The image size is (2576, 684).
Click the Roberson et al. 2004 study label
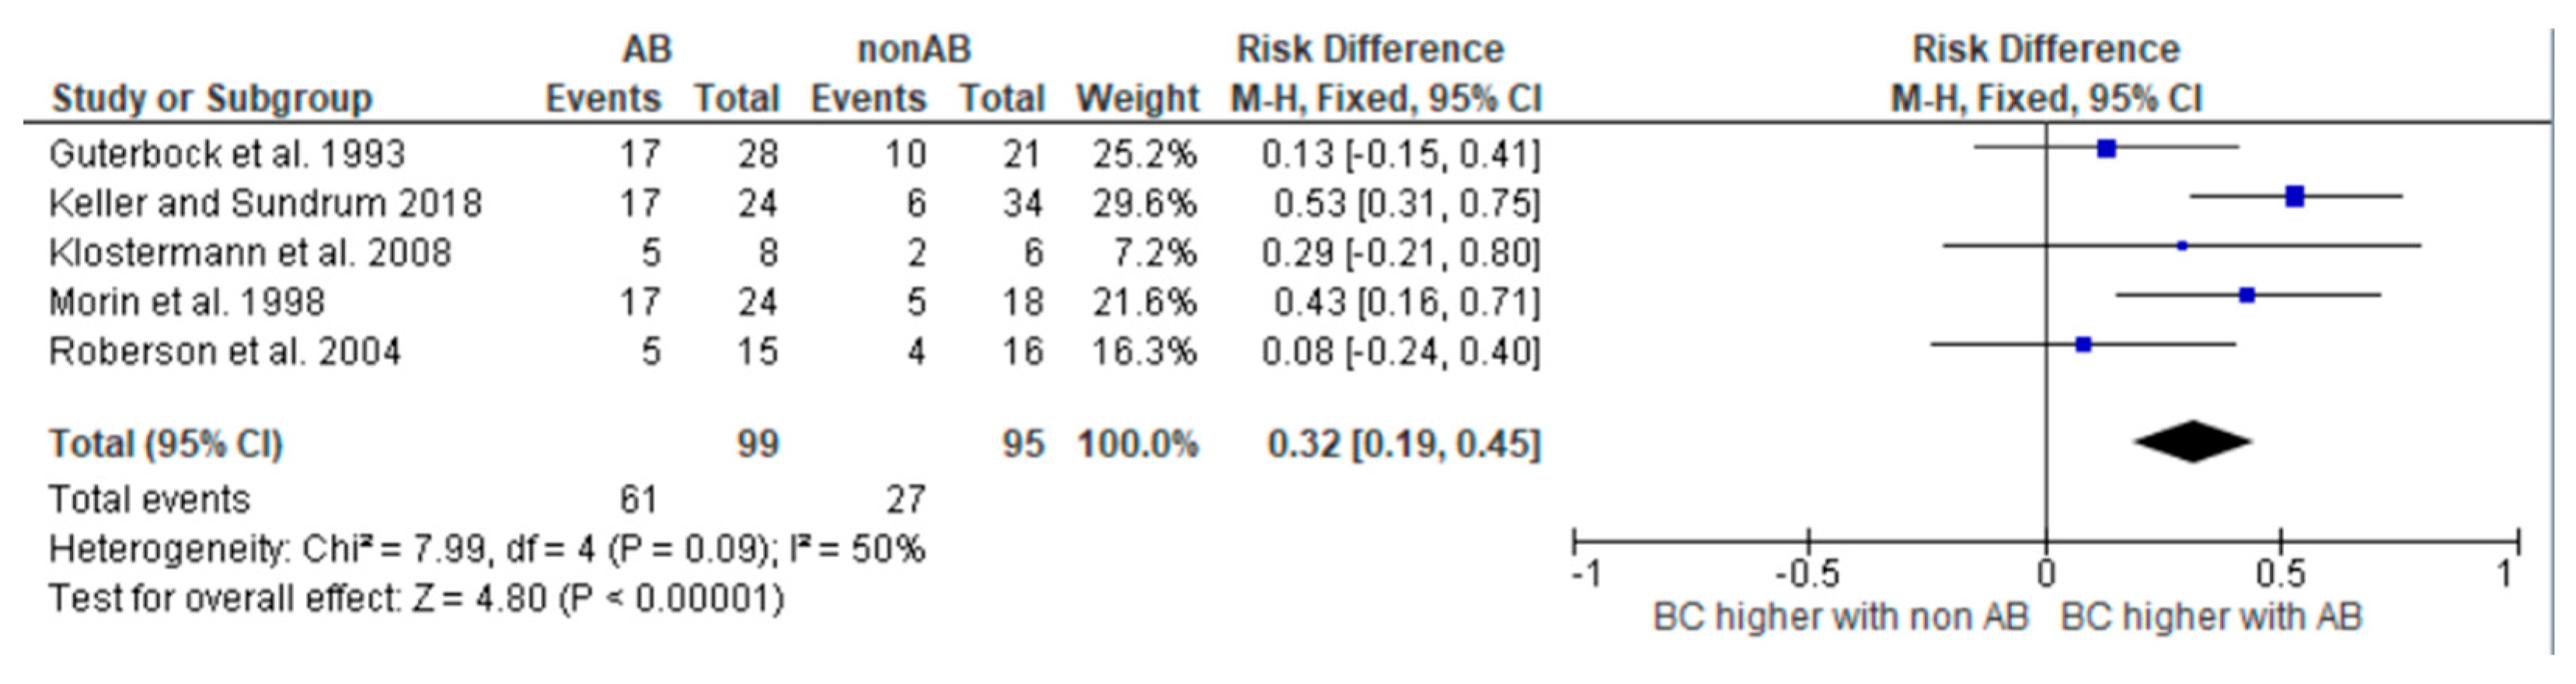(x=225, y=352)
